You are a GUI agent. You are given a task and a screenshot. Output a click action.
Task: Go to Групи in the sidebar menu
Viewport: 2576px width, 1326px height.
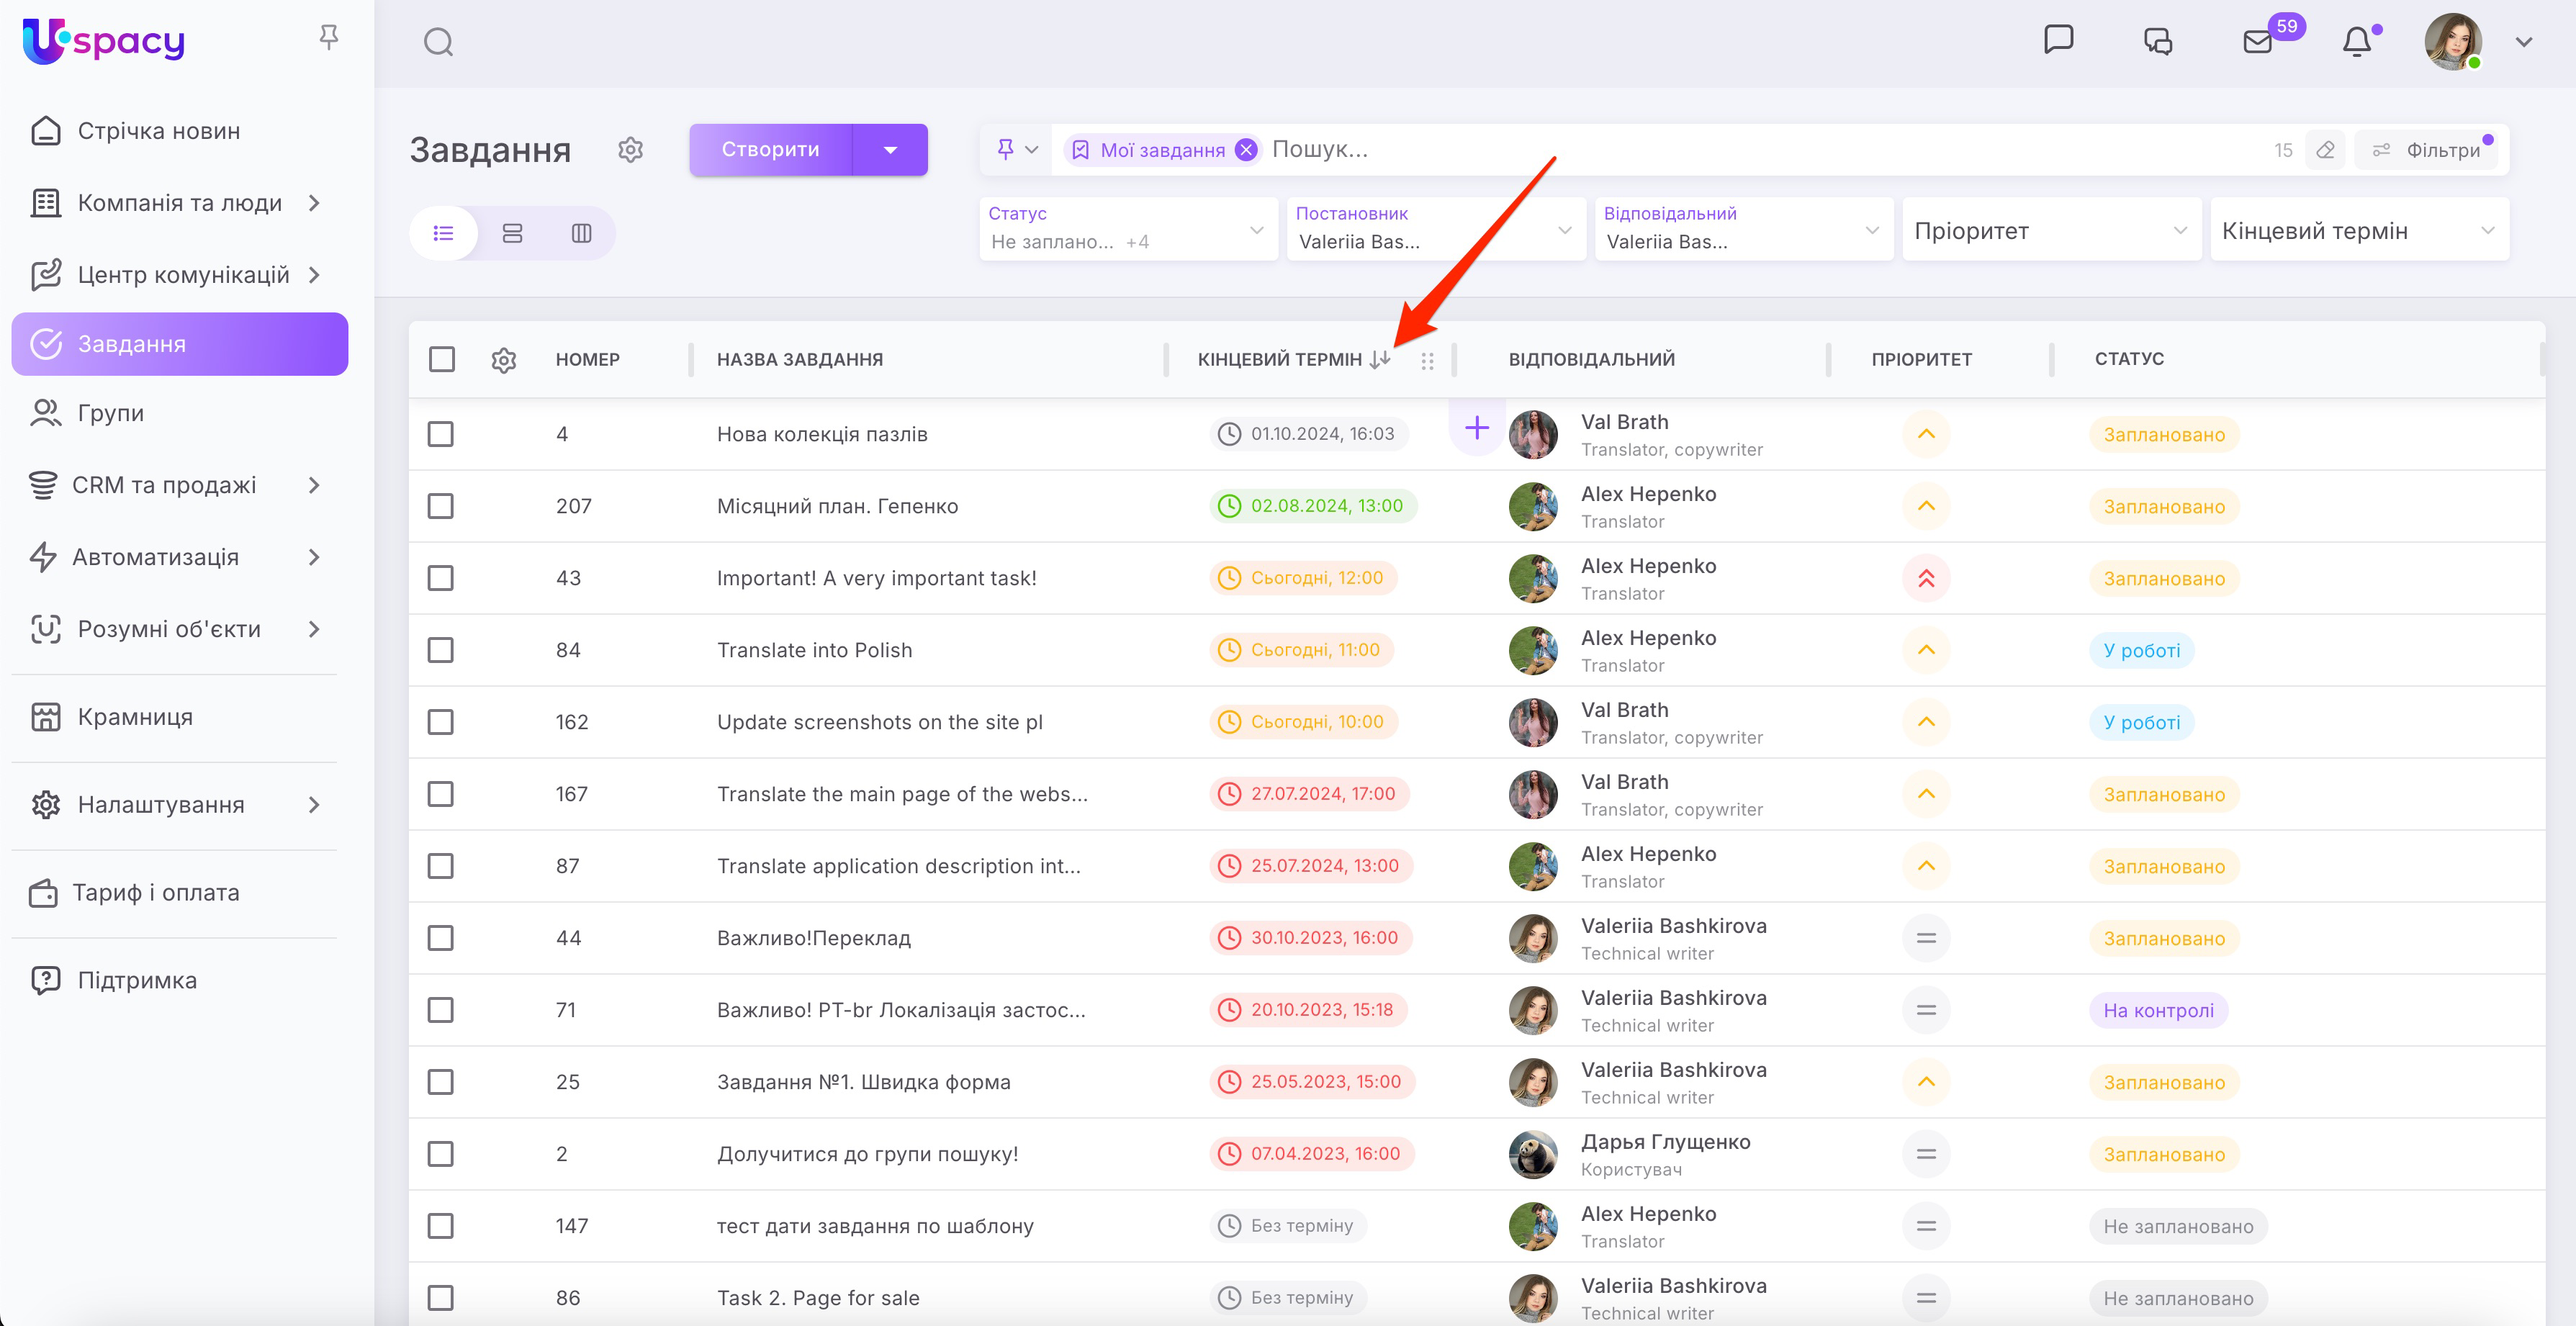click(x=111, y=413)
